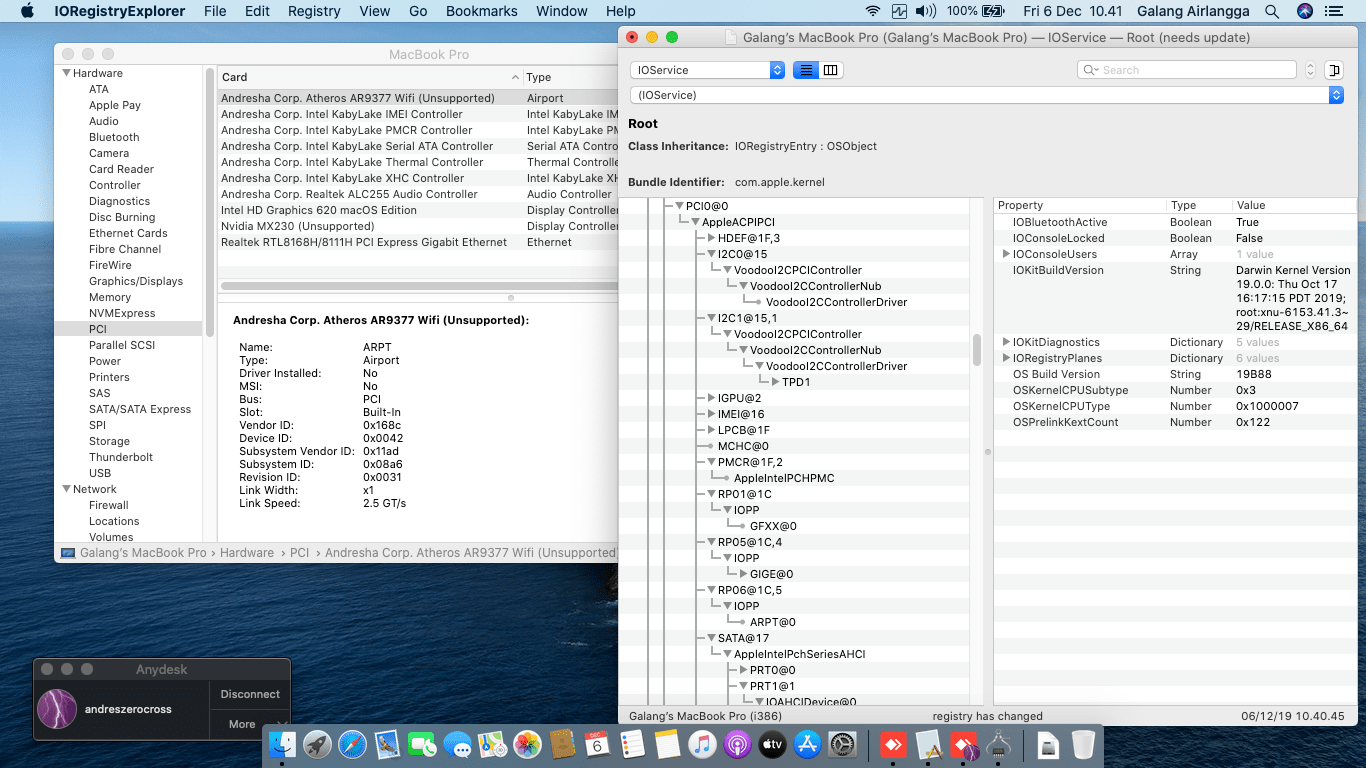Open Photos from the Dock
The image size is (1366, 768).
(527, 744)
